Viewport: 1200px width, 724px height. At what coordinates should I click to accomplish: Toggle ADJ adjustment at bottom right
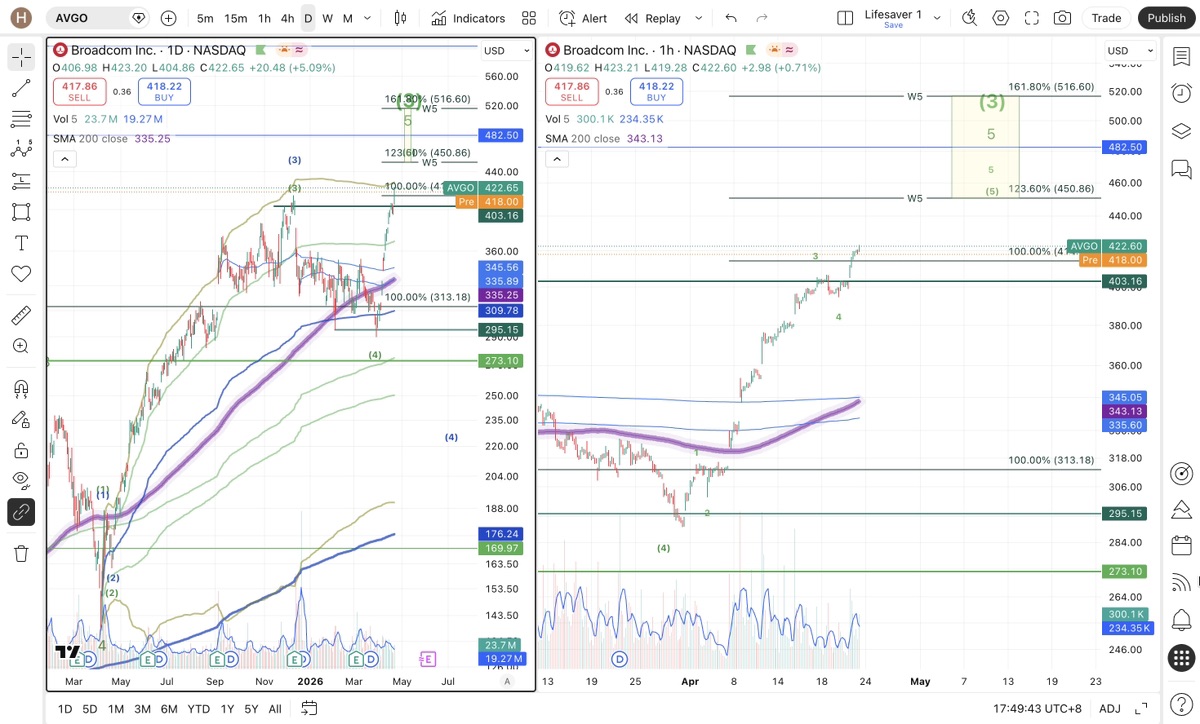click(x=1110, y=709)
